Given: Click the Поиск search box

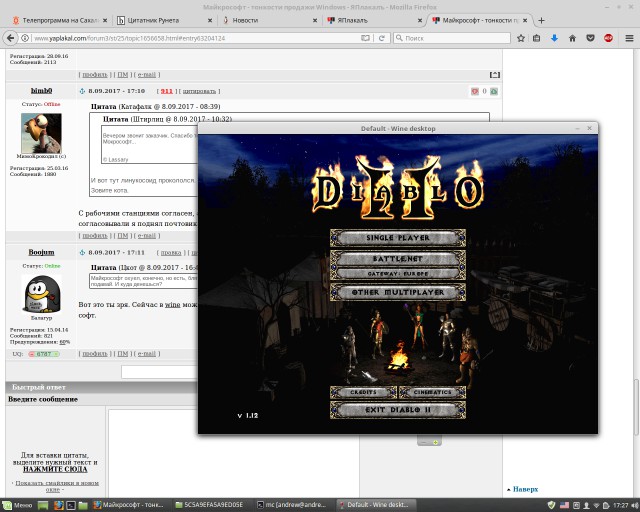Looking at the screenshot, I should tap(451, 38).
